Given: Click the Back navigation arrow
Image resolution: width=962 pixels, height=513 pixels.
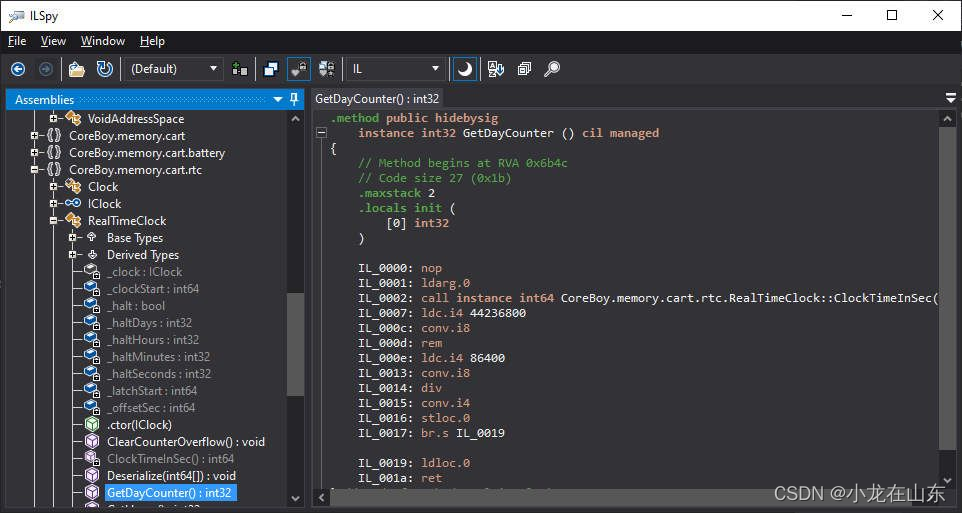Looking at the screenshot, I should [x=18, y=69].
